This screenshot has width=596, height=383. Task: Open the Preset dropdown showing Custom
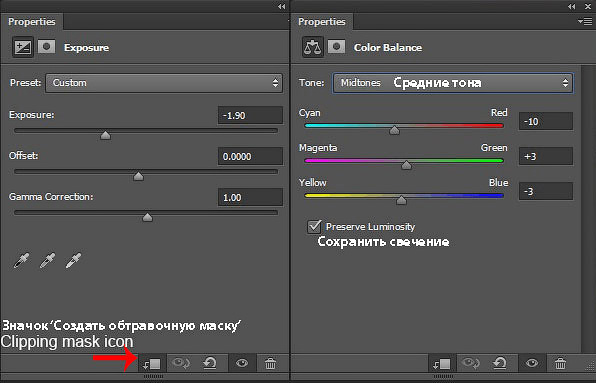point(164,83)
